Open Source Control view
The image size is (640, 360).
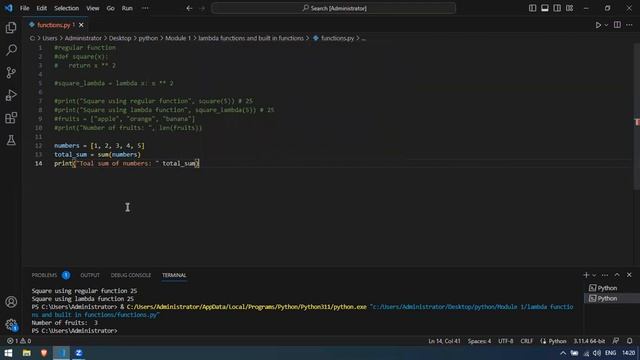tap(11, 73)
